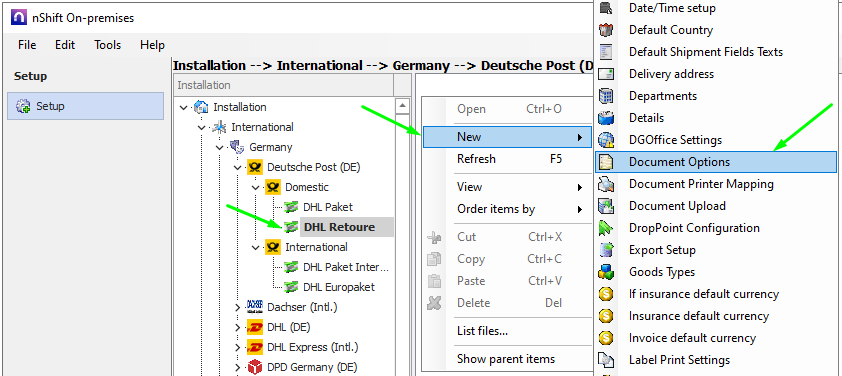
Task: Click the Document Options page icon
Action: [x=606, y=162]
